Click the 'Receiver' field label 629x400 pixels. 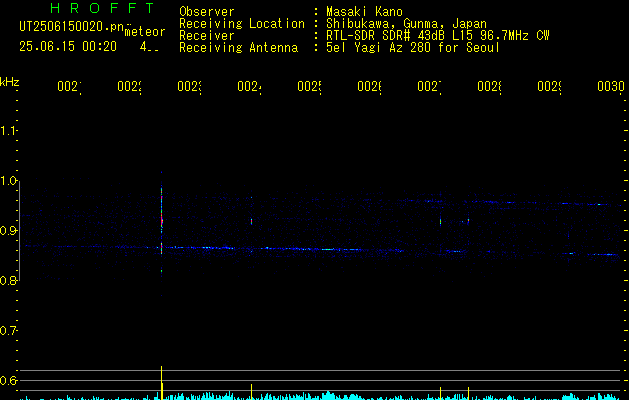pyautogui.click(x=207, y=36)
